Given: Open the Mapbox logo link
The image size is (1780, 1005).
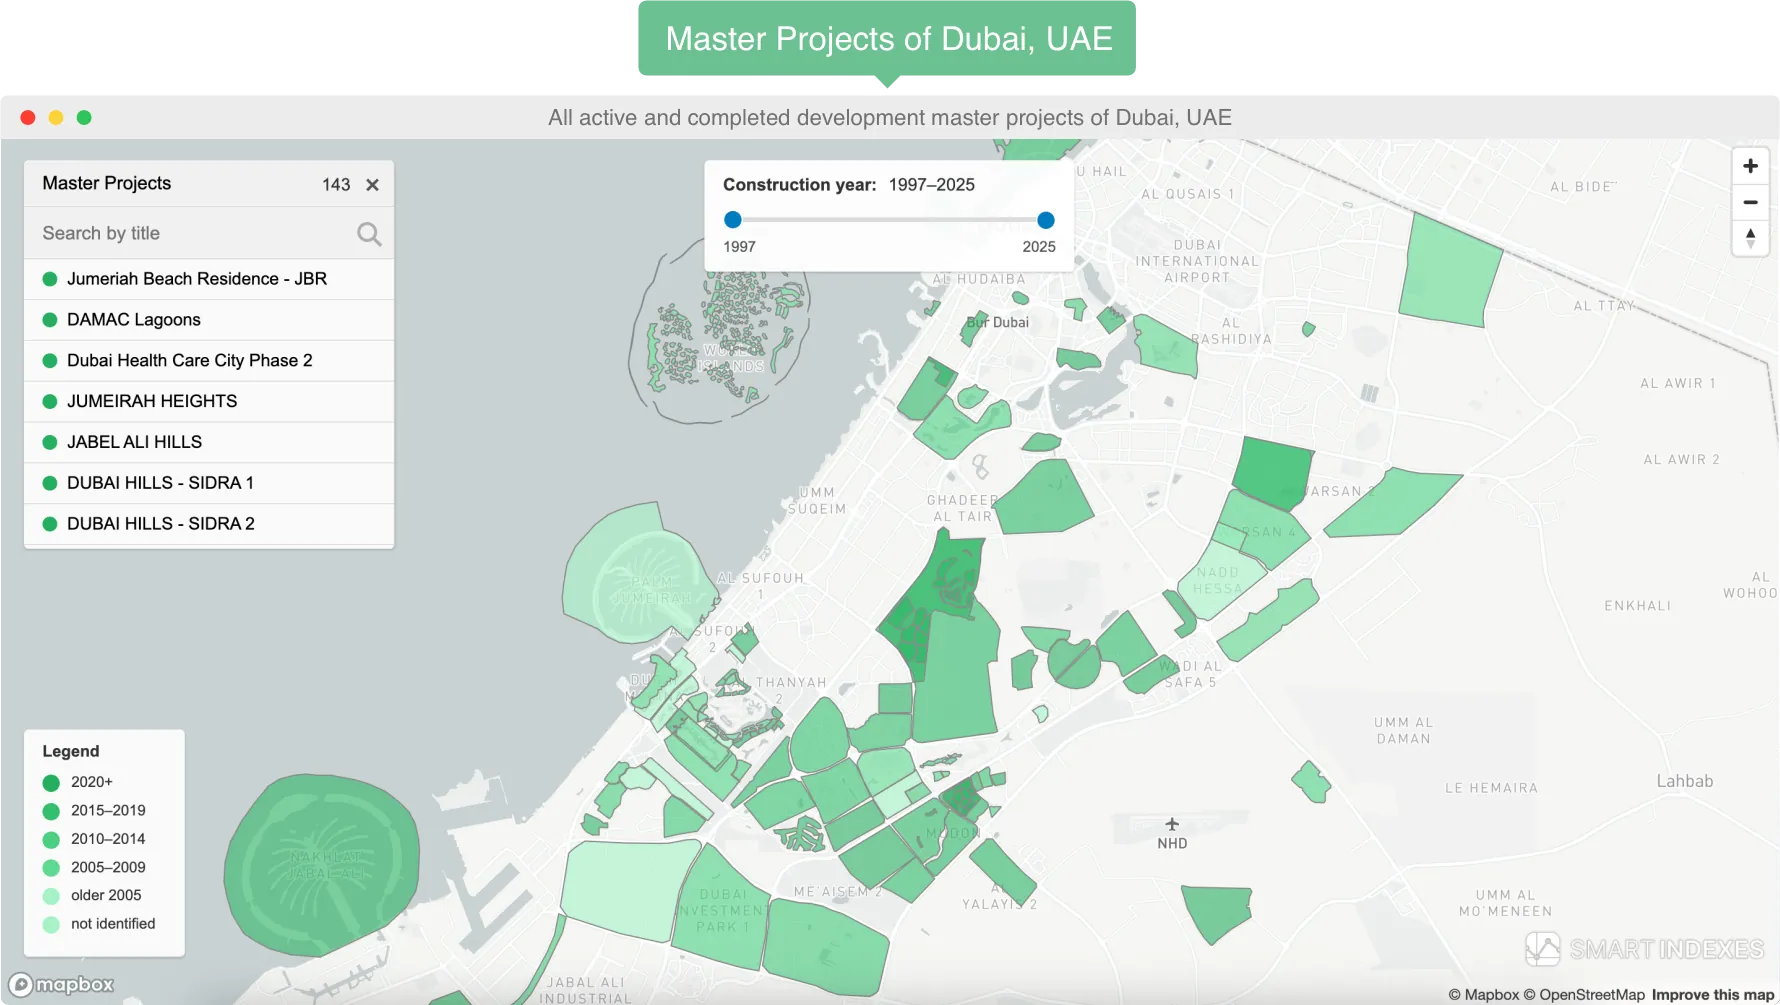Looking at the screenshot, I should coord(62,984).
